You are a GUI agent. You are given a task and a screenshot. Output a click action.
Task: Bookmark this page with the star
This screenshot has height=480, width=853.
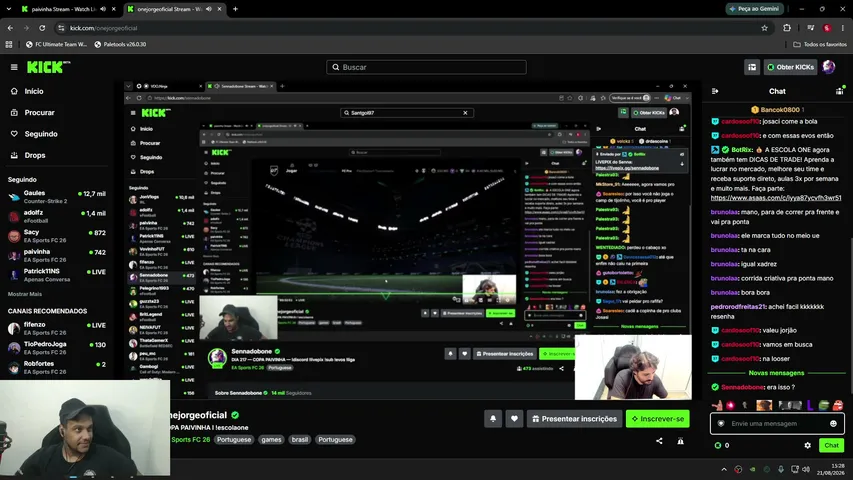764,28
